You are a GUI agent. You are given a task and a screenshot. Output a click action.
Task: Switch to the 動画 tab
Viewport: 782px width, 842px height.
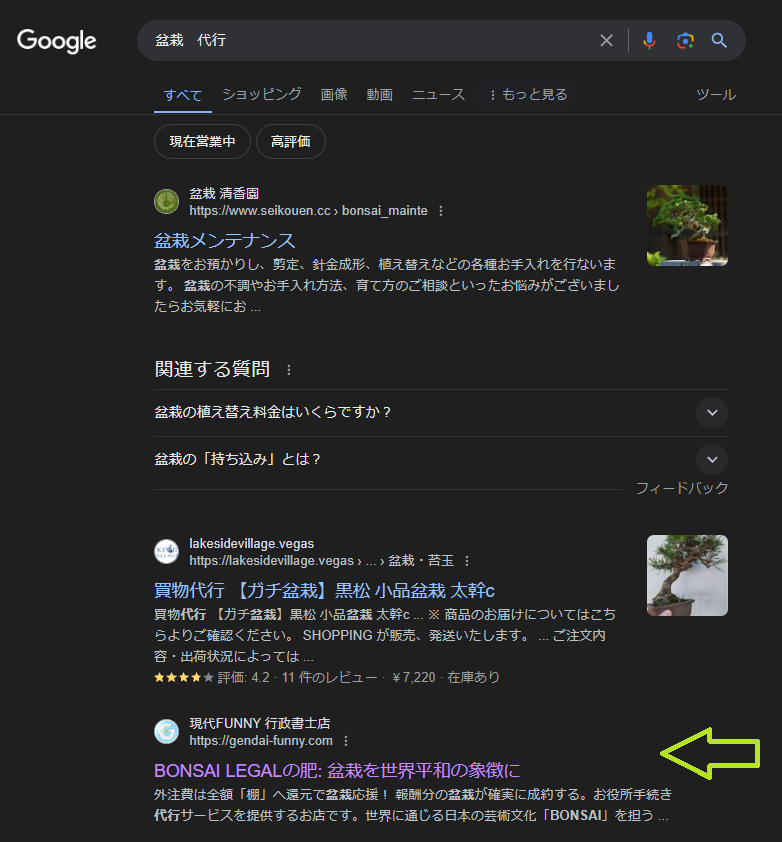(379, 95)
